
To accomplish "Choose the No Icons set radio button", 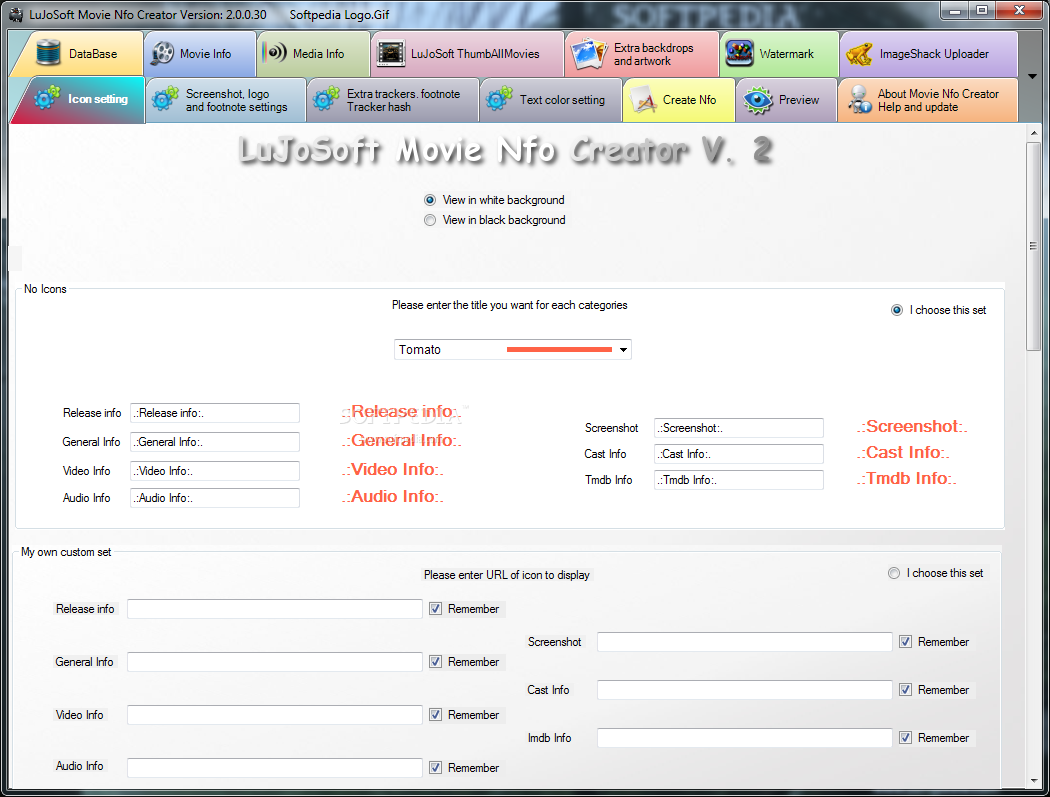I will [897, 310].
